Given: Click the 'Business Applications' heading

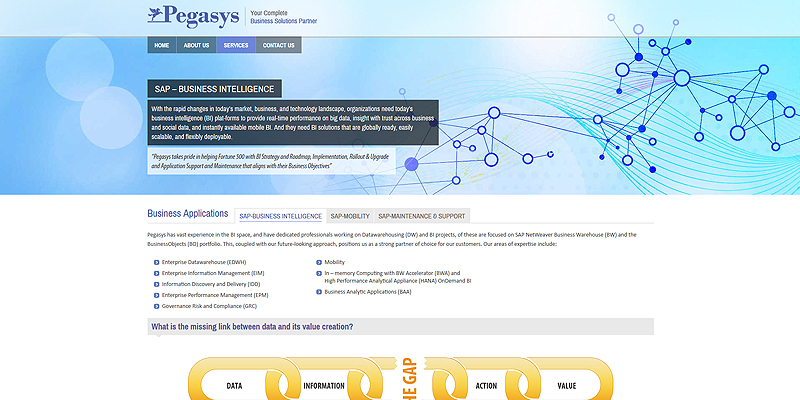Looking at the screenshot, I should click(188, 213).
